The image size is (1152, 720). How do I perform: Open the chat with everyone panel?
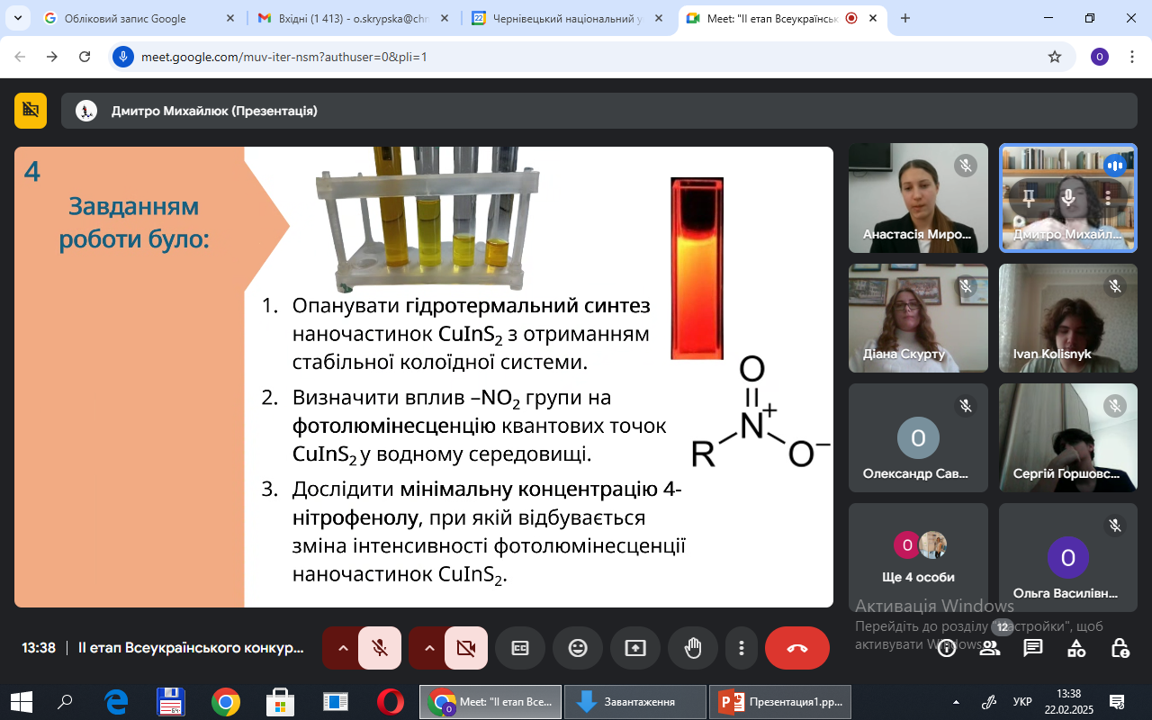pyautogui.click(x=1033, y=648)
